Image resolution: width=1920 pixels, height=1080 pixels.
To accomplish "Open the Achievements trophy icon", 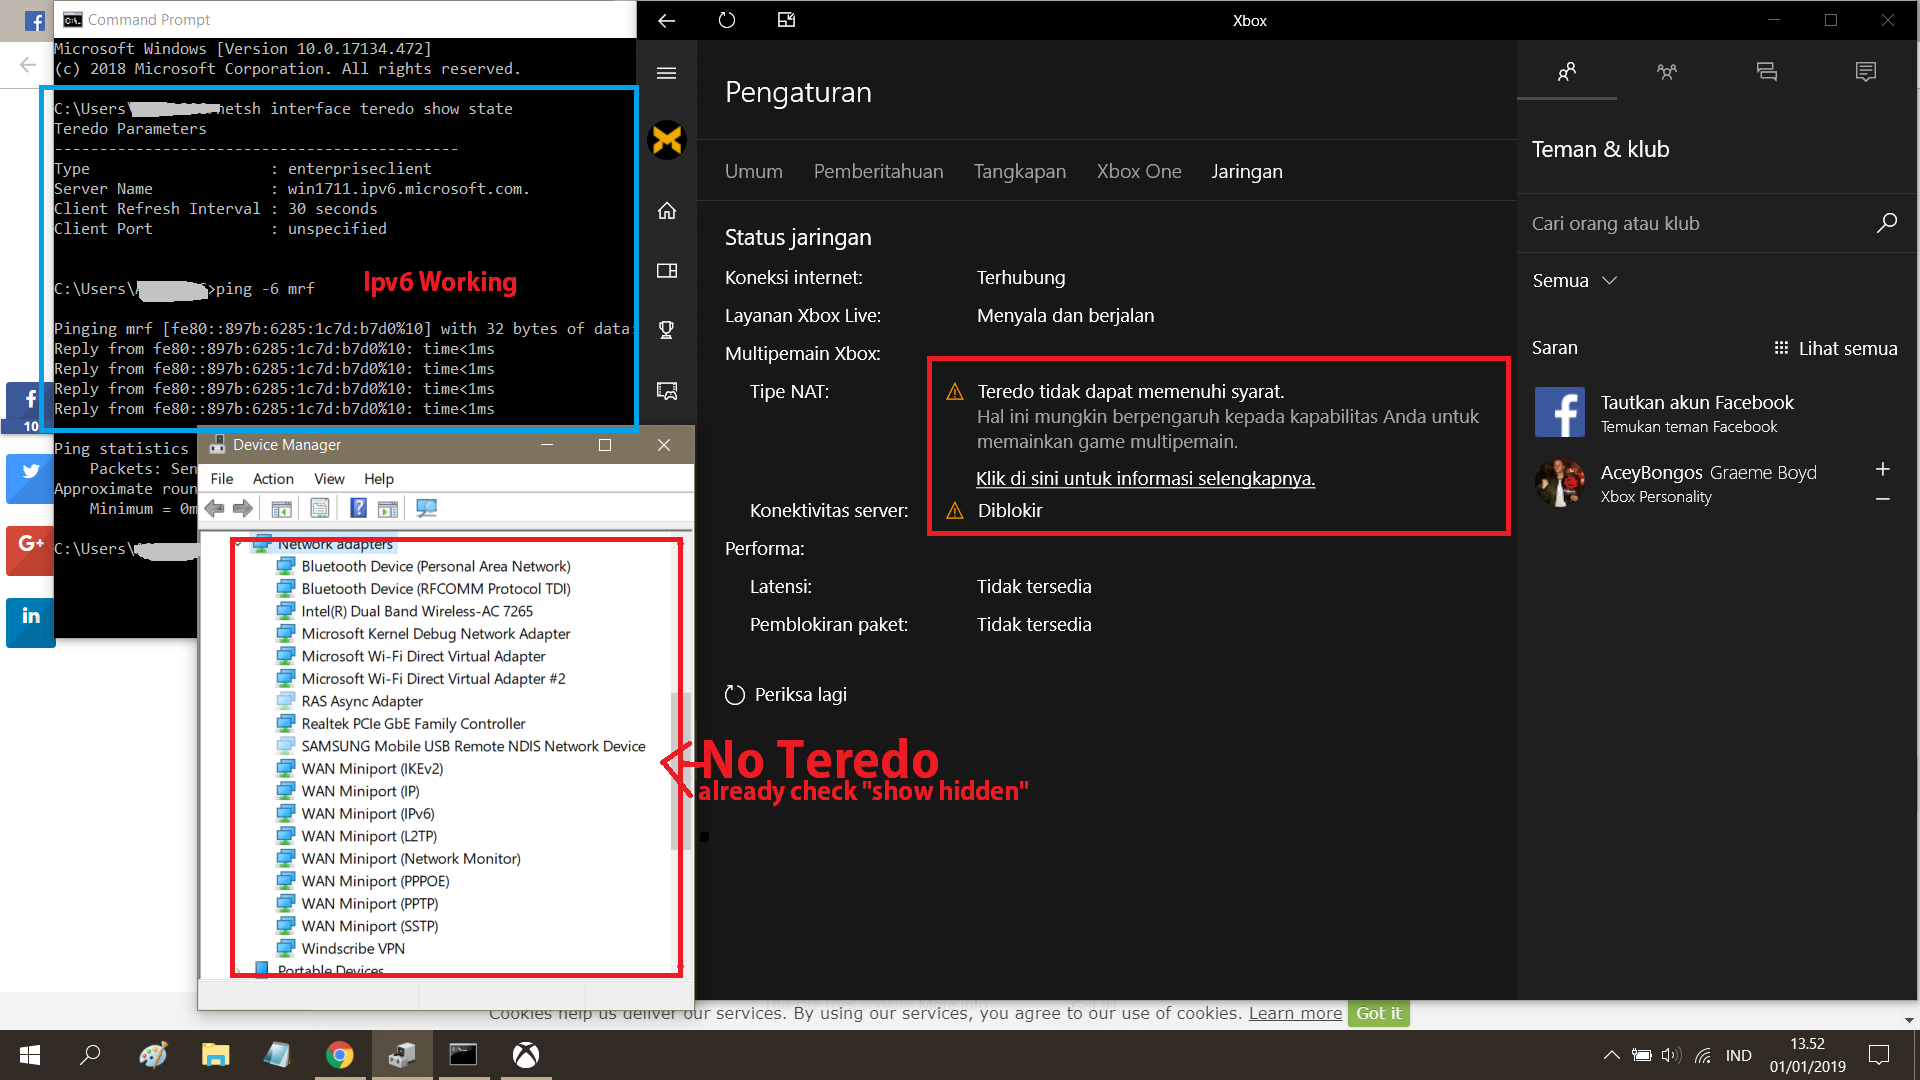I will 667,330.
